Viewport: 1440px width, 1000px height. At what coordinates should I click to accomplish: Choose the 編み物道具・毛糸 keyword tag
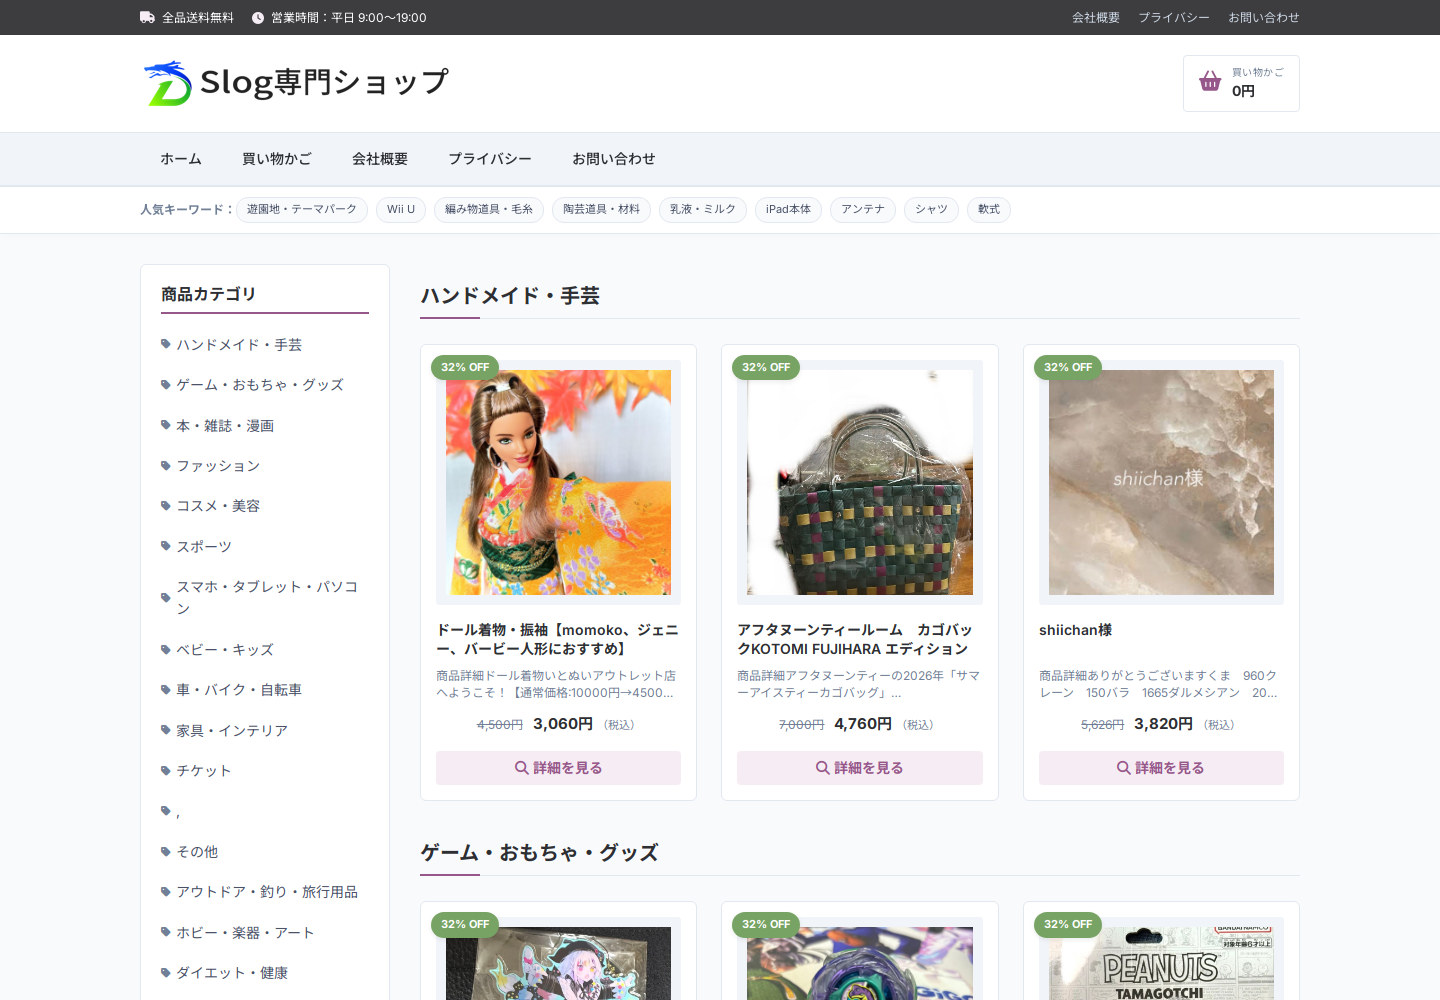pyautogui.click(x=489, y=209)
